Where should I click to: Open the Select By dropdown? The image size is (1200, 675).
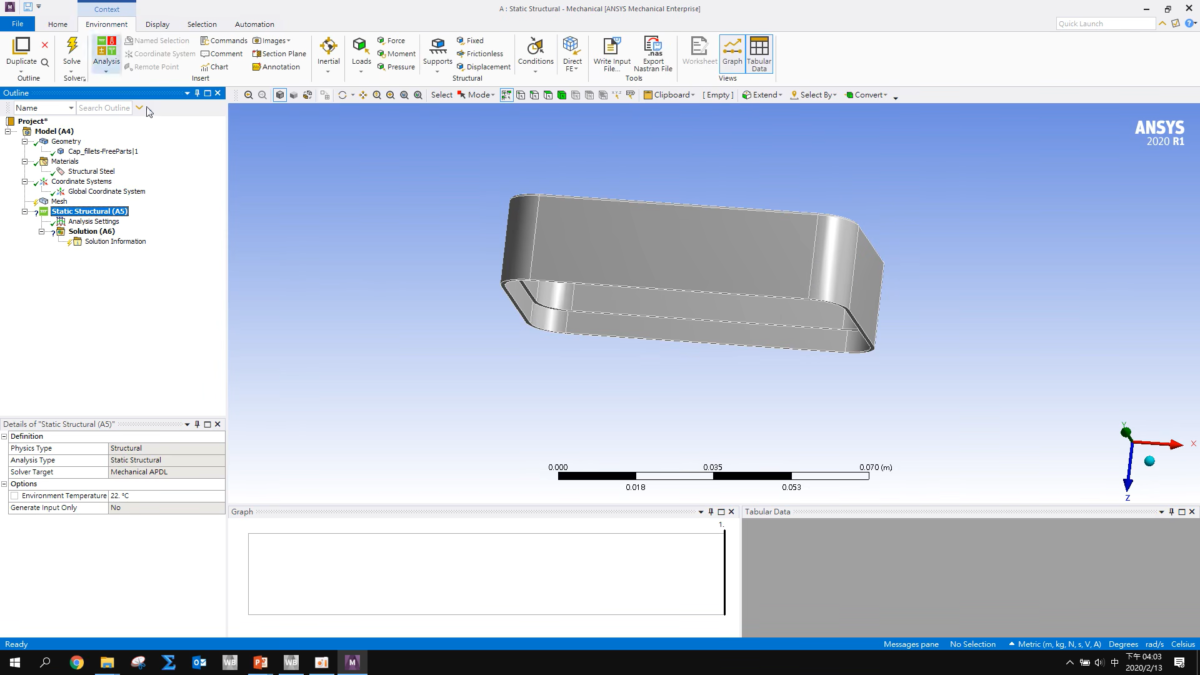coord(814,95)
